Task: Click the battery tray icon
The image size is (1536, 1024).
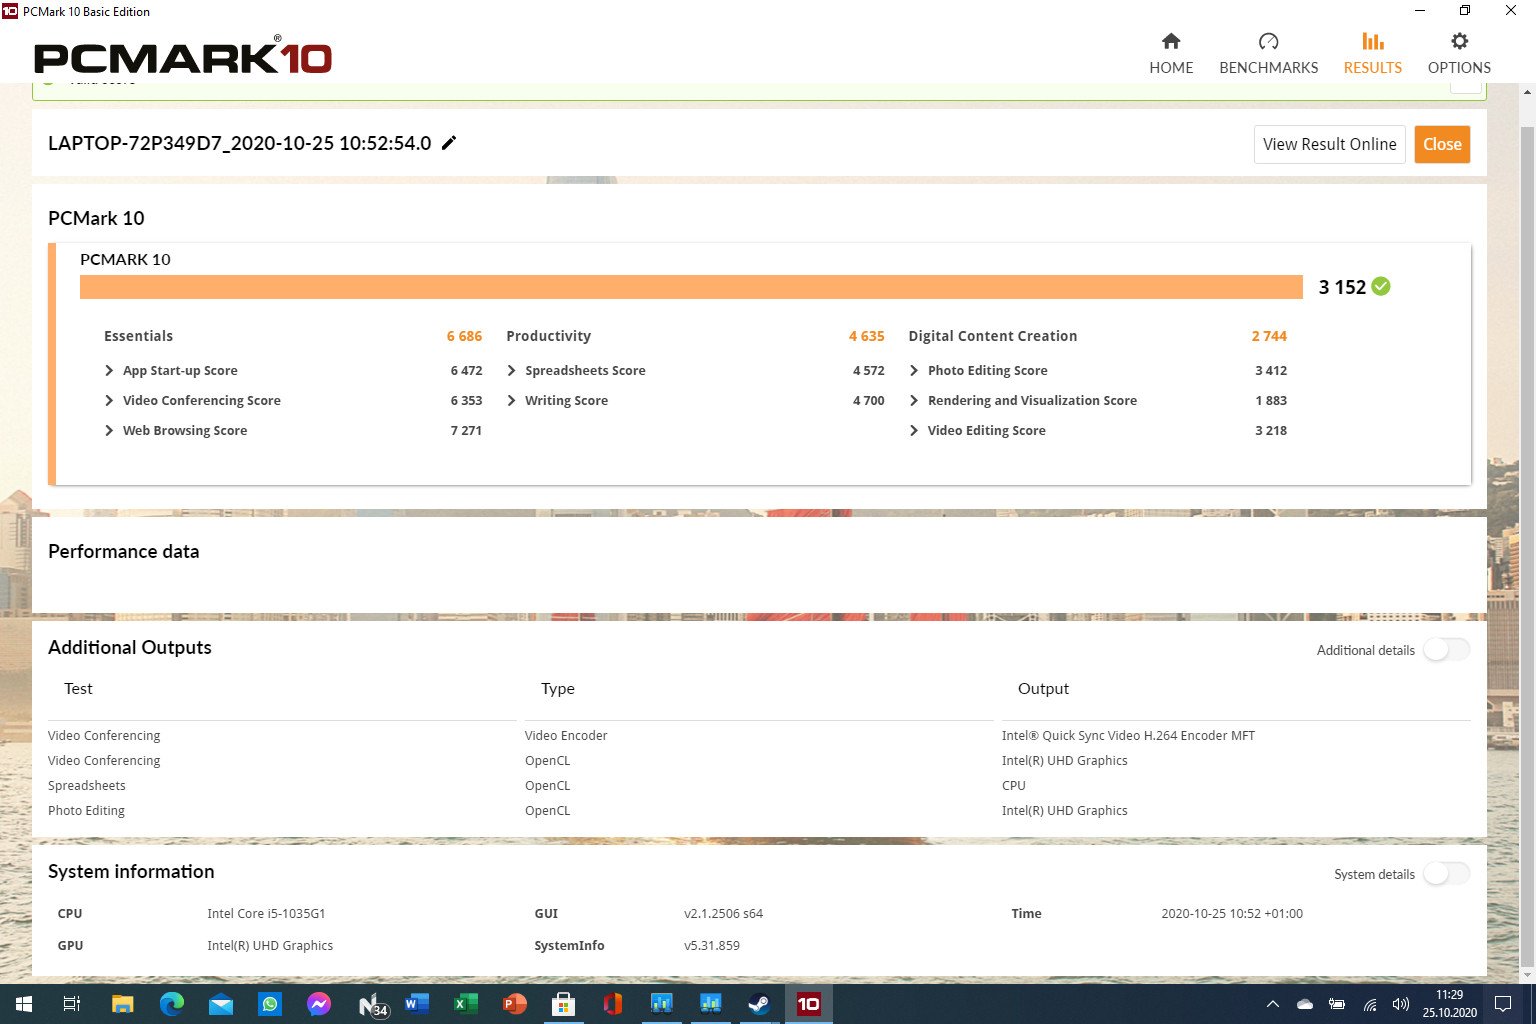Action: coord(1337,1004)
